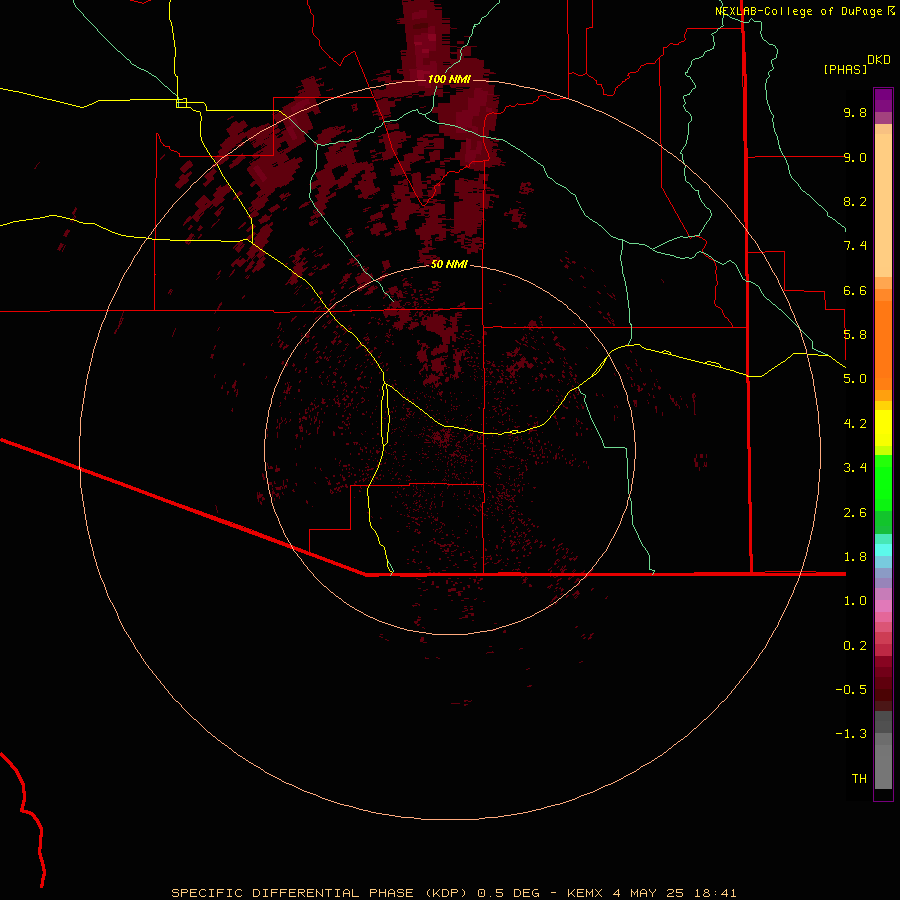Click the gray bottom band of color bar

click(x=883, y=767)
